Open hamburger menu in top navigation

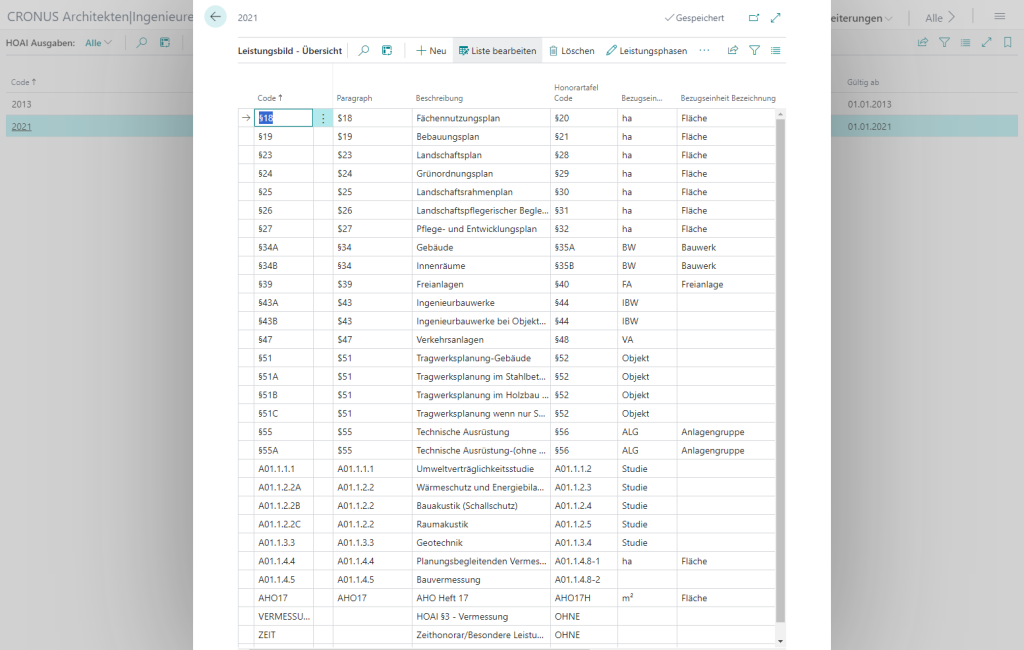click(1000, 16)
